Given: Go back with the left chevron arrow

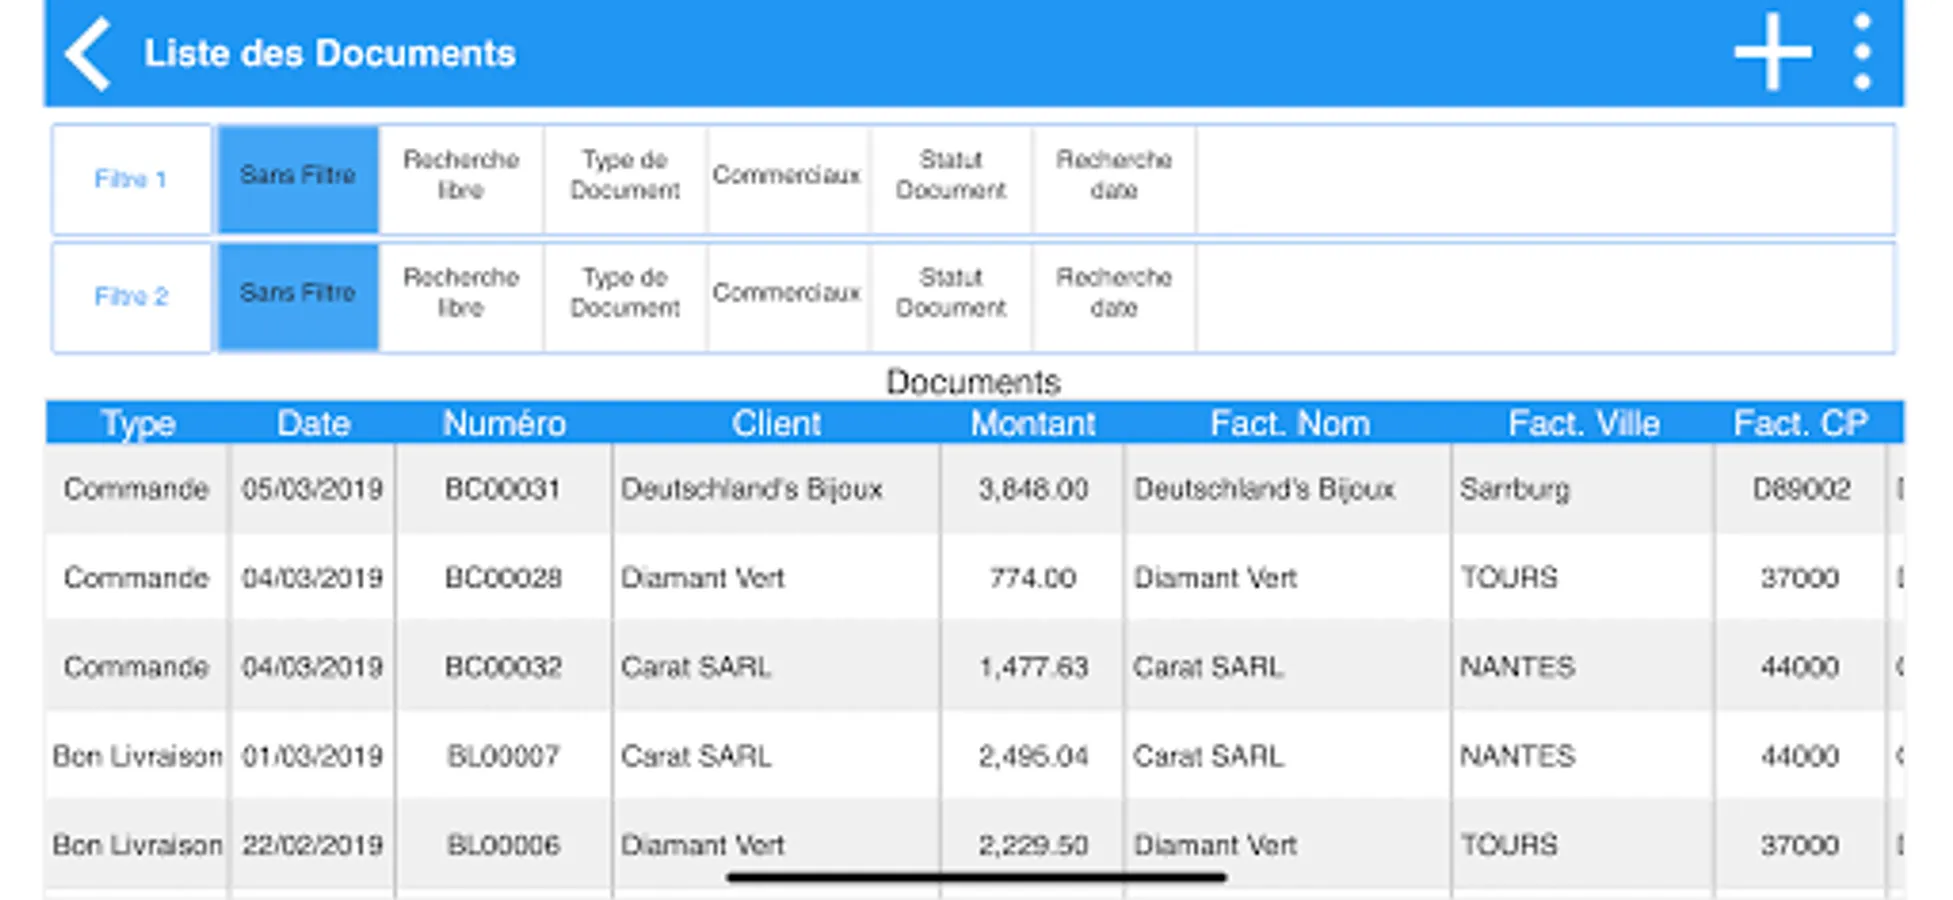Looking at the screenshot, I should 88,54.
